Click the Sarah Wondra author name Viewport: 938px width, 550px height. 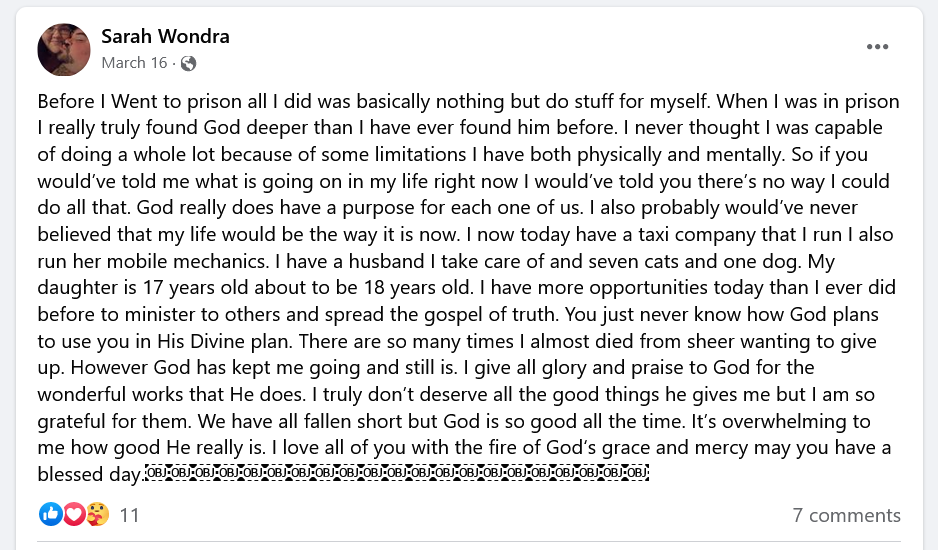click(x=165, y=37)
